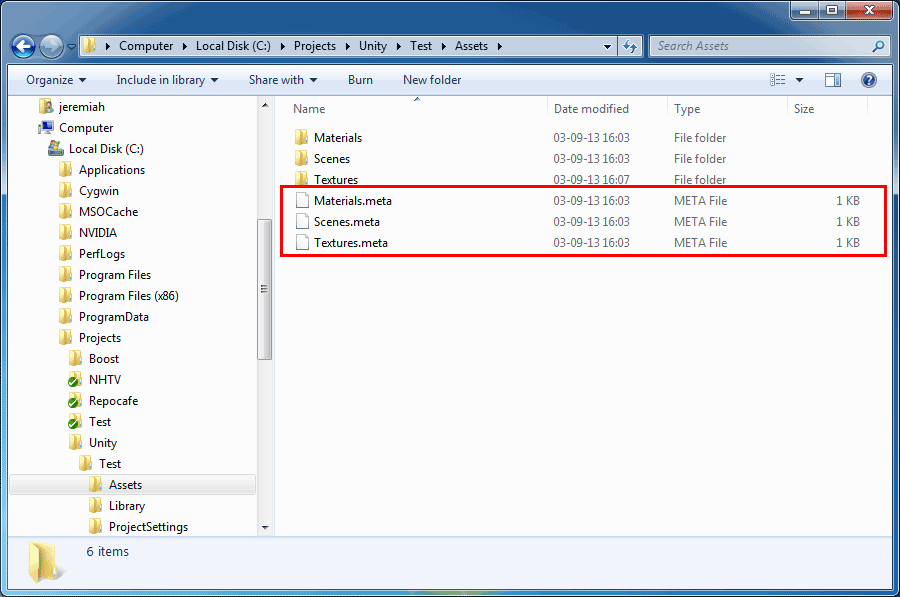
Task: Select the Textures folder icon
Action: [301, 179]
